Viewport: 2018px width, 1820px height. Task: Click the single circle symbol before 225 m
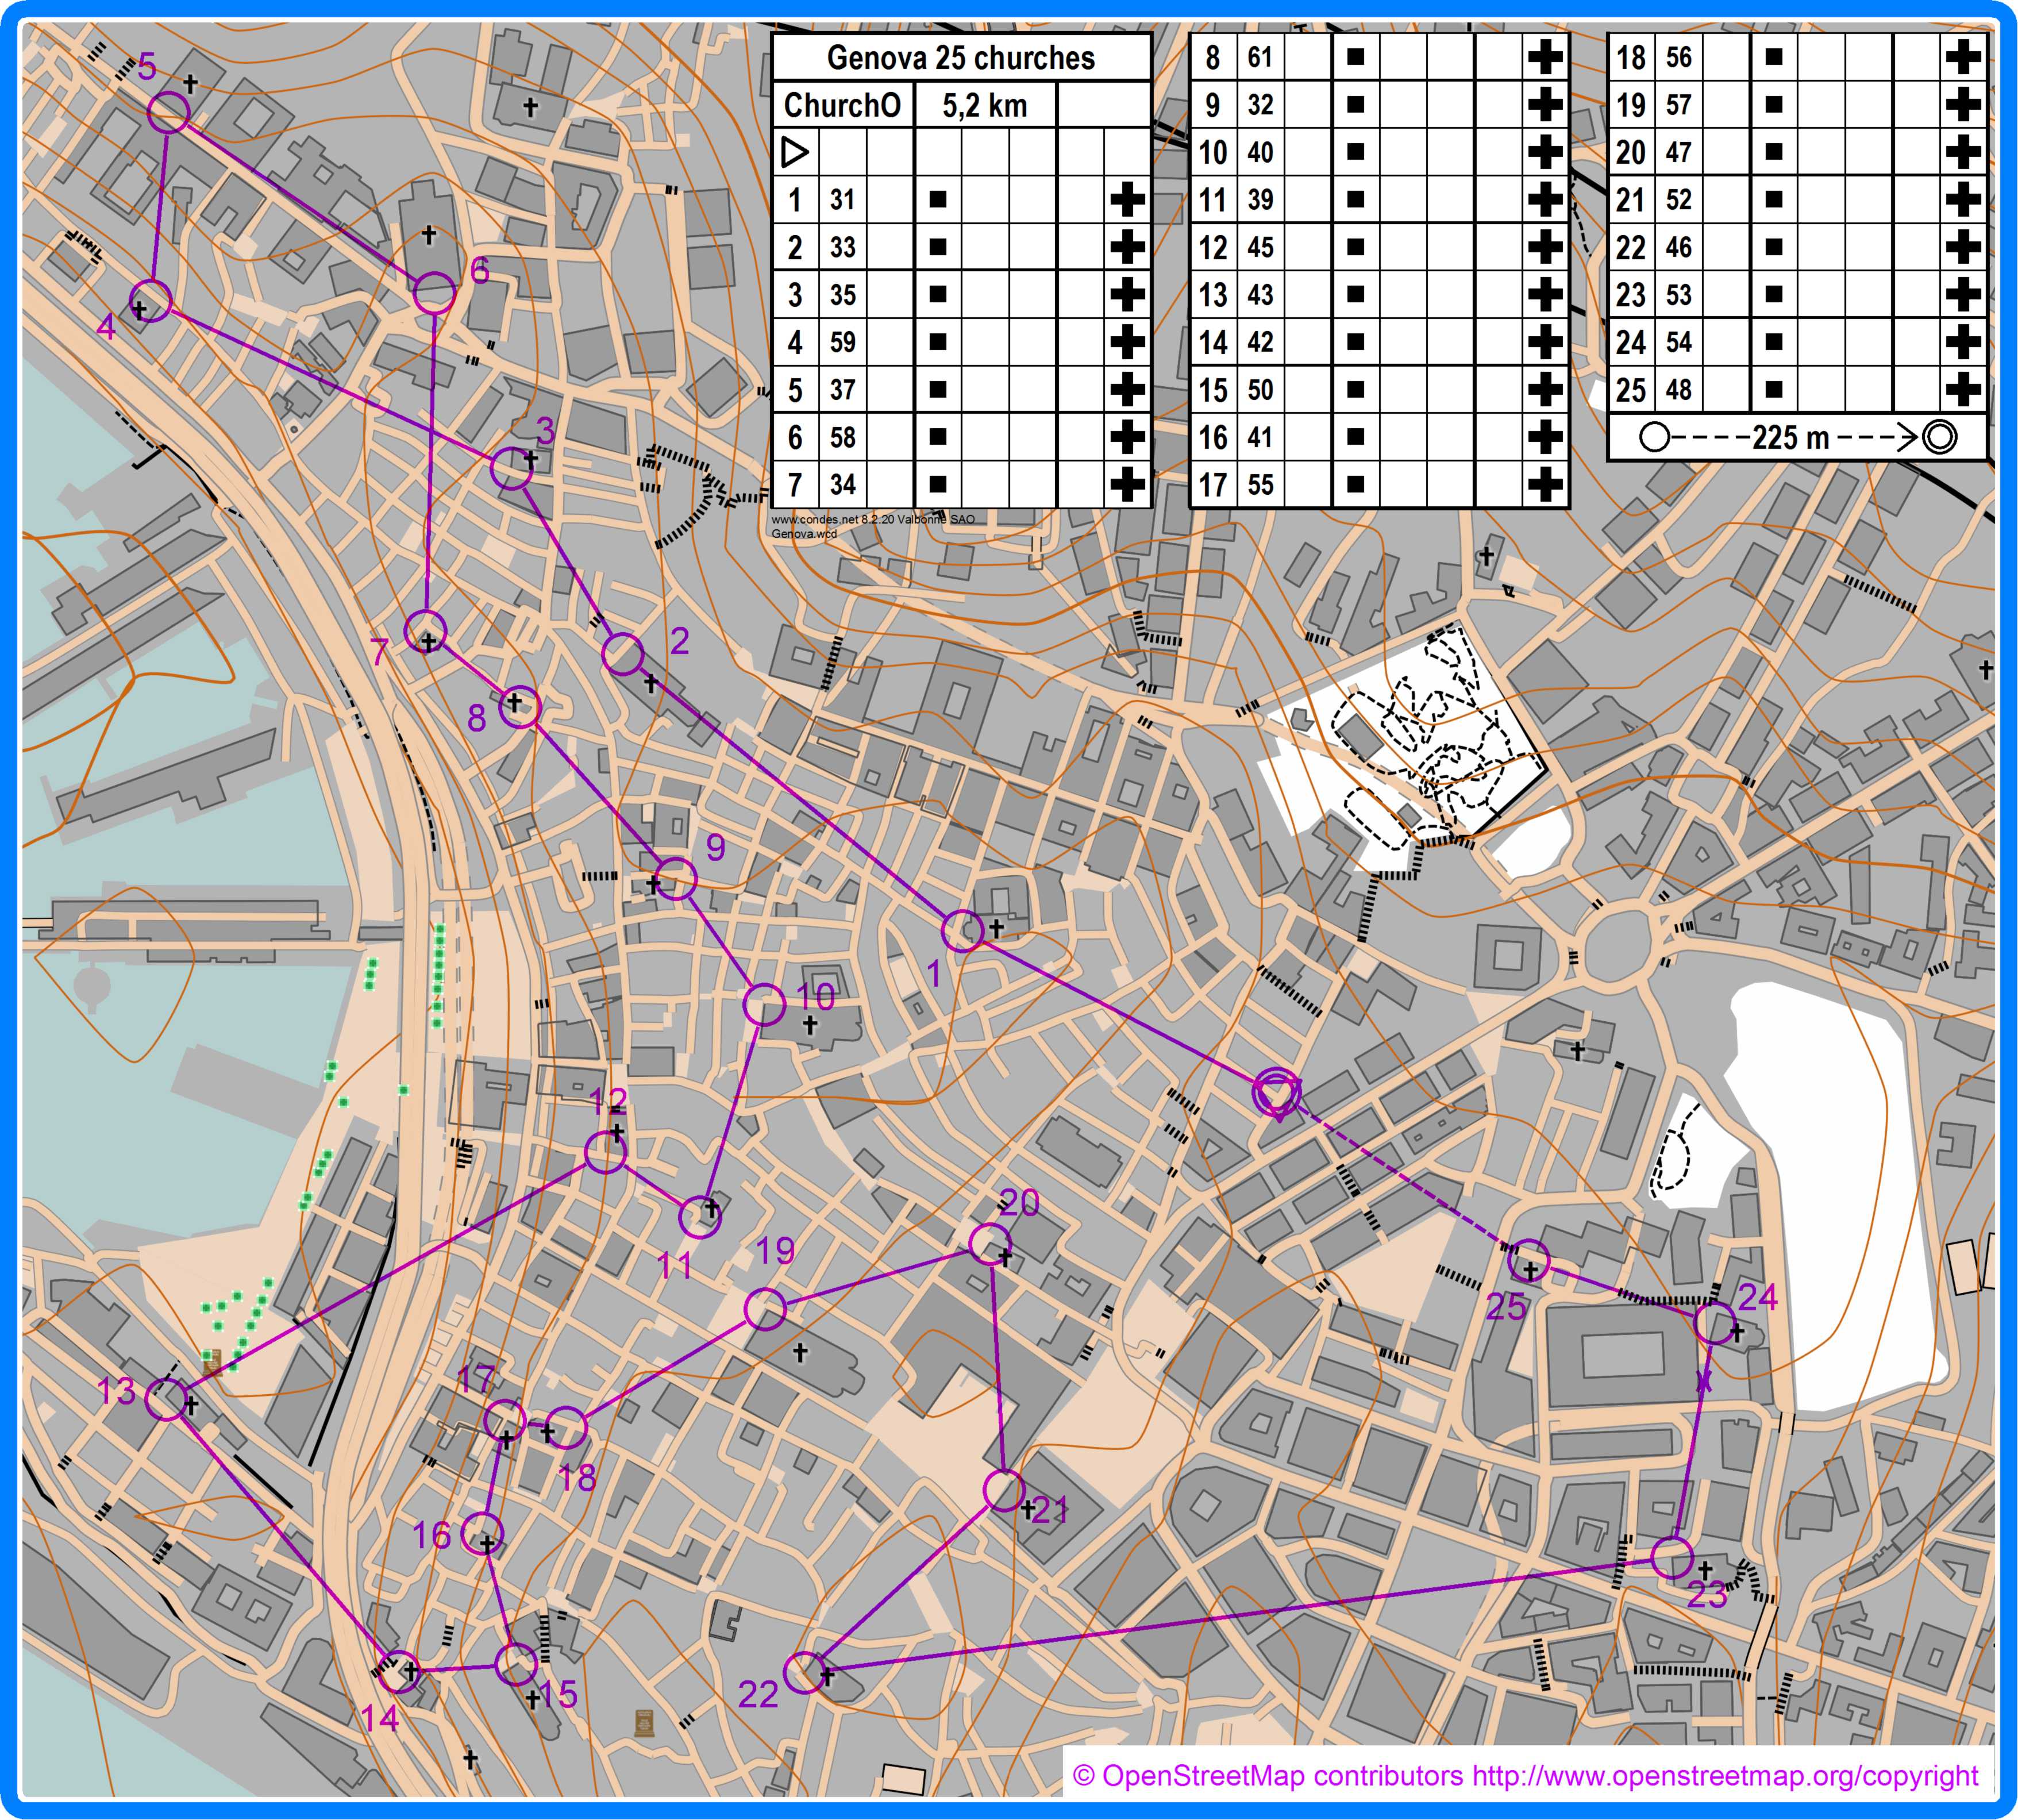(1655, 438)
